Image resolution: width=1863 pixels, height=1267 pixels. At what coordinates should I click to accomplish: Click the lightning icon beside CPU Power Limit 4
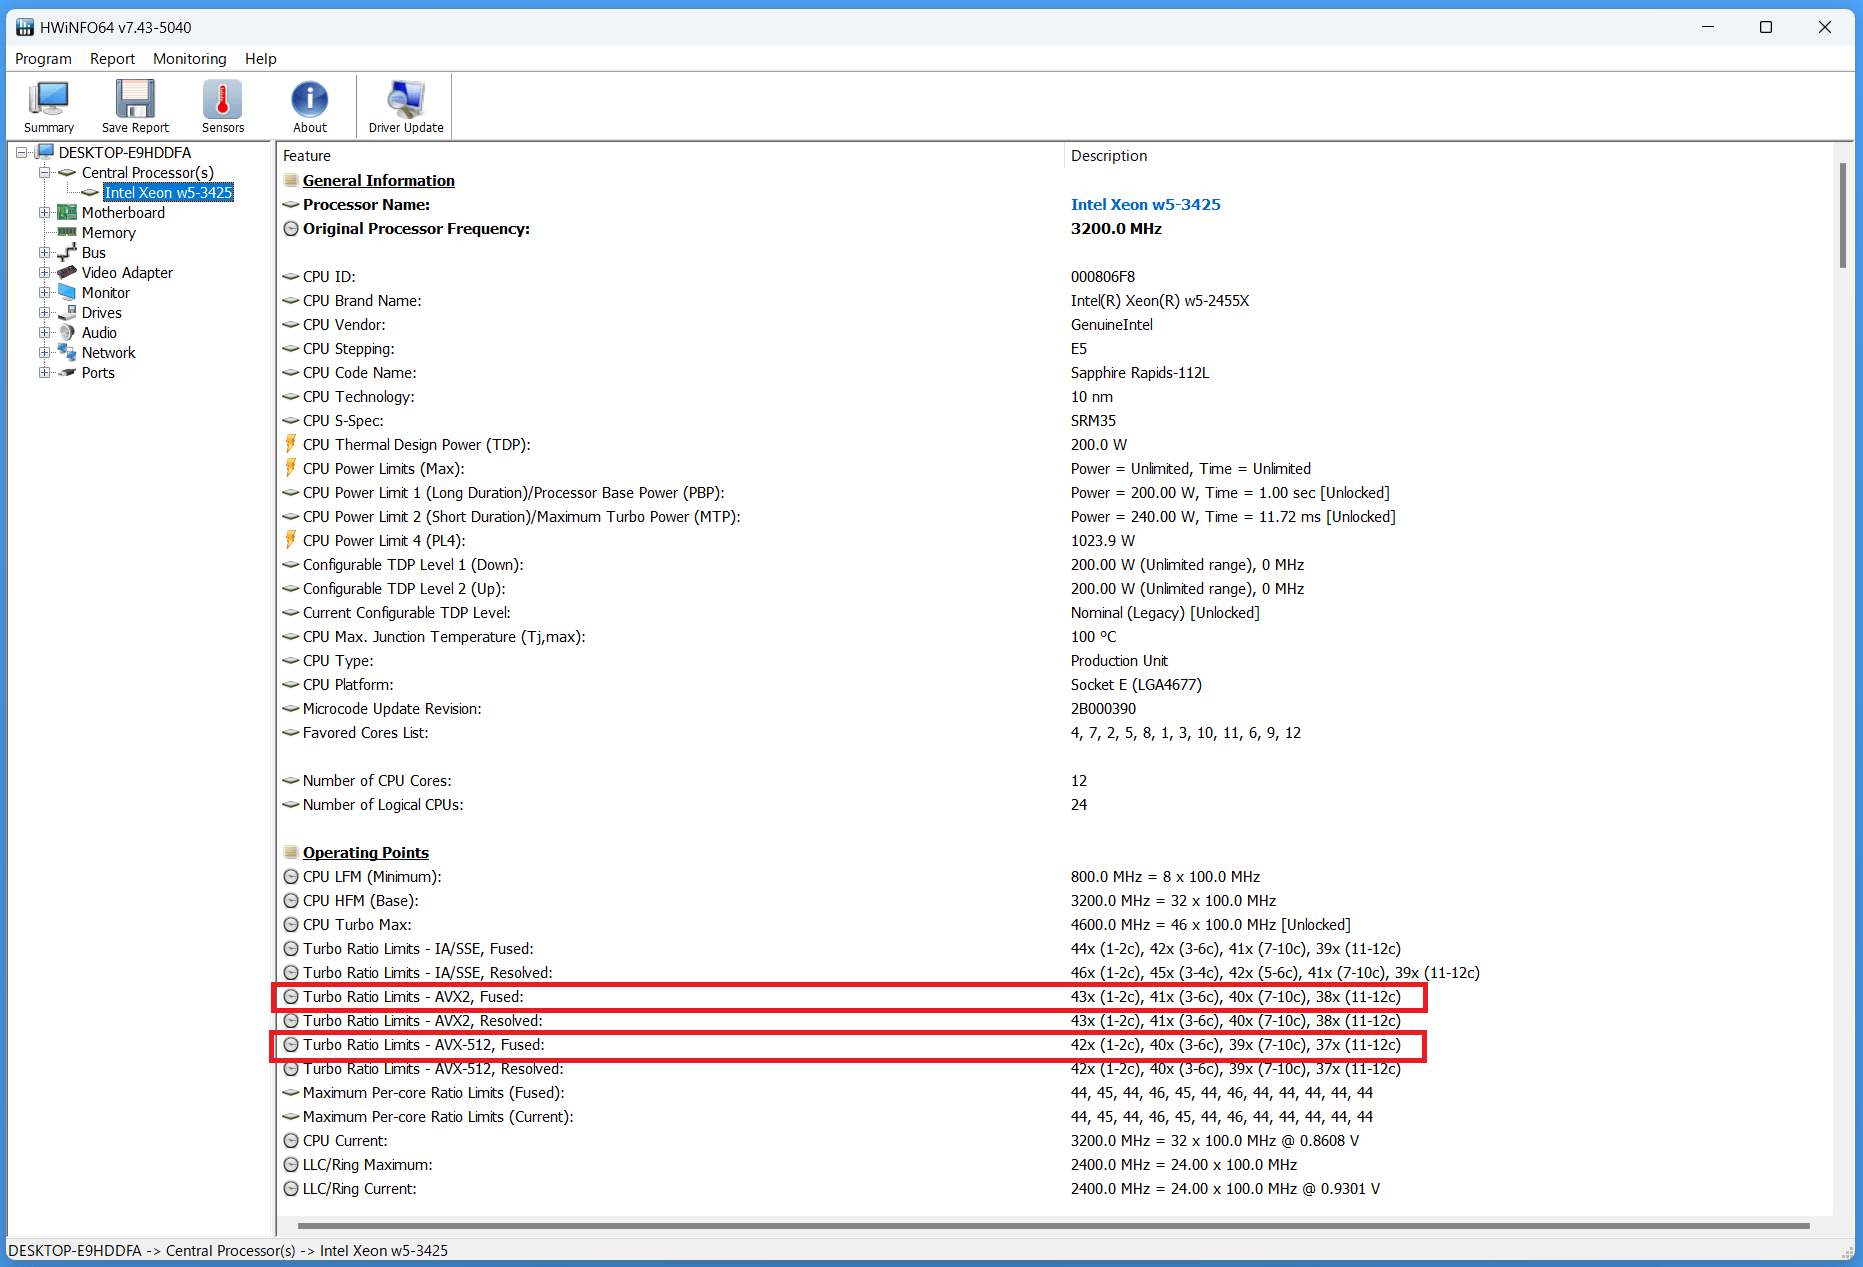click(x=291, y=539)
